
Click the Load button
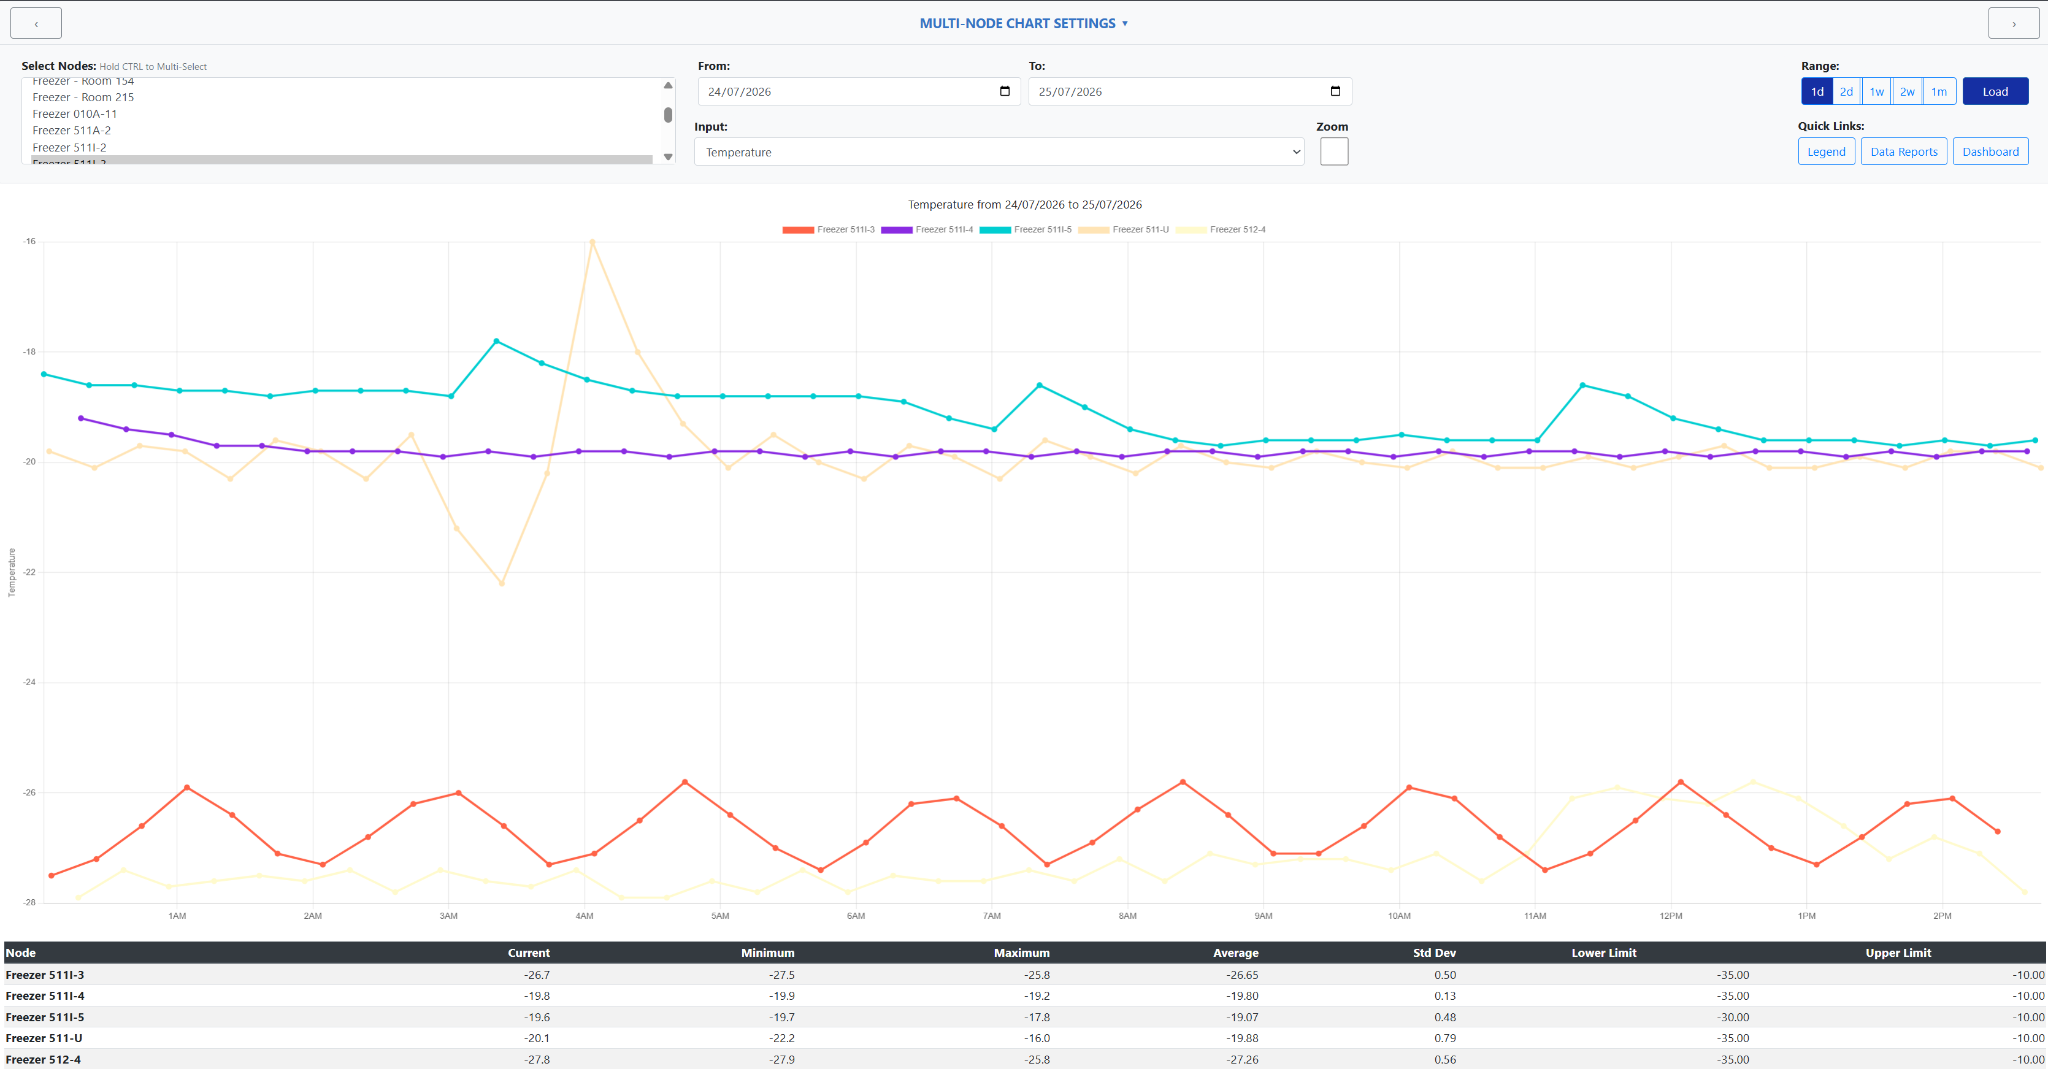pos(1995,91)
